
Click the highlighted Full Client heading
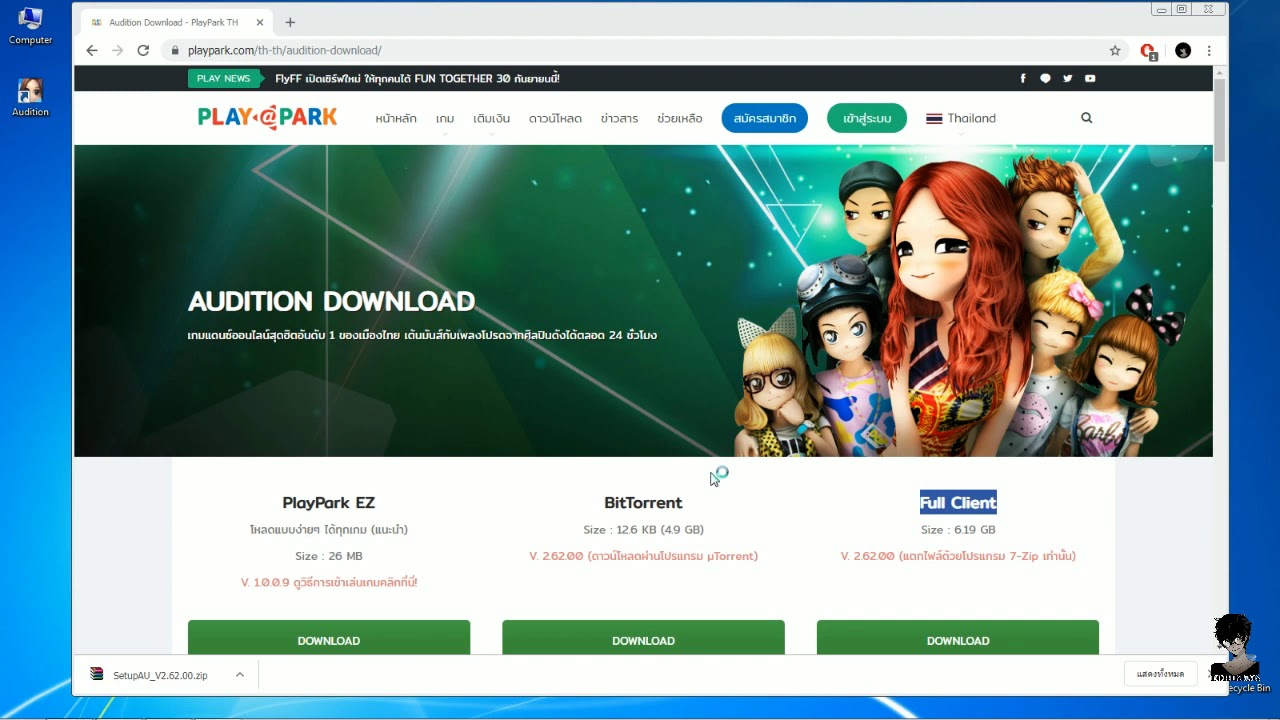(958, 503)
